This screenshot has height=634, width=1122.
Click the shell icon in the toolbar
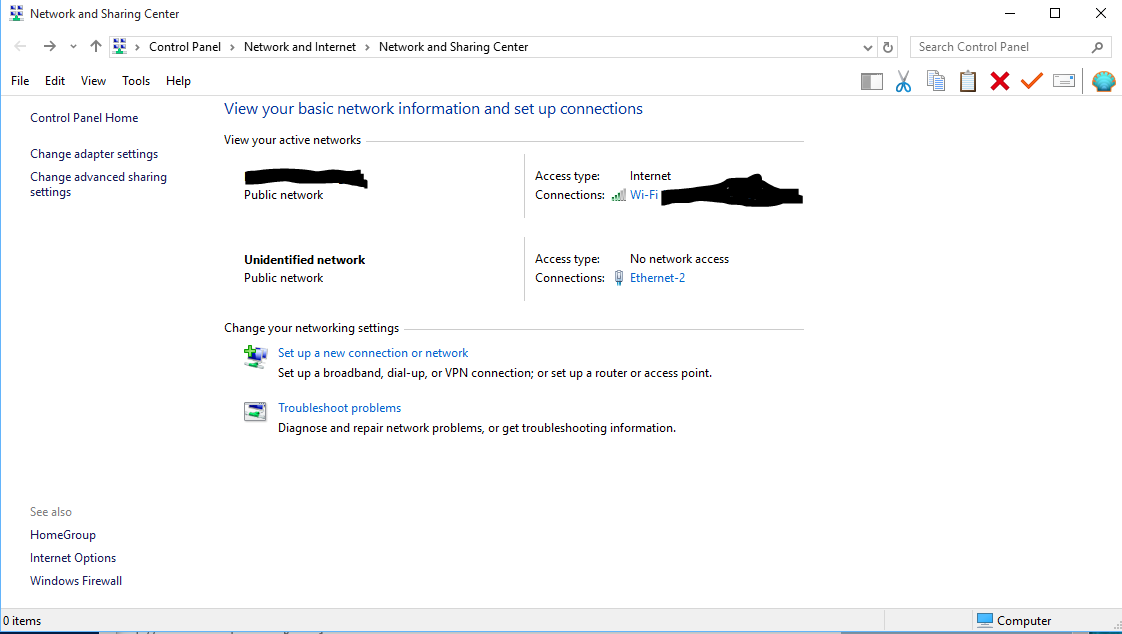pyautogui.click(x=1103, y=81)
